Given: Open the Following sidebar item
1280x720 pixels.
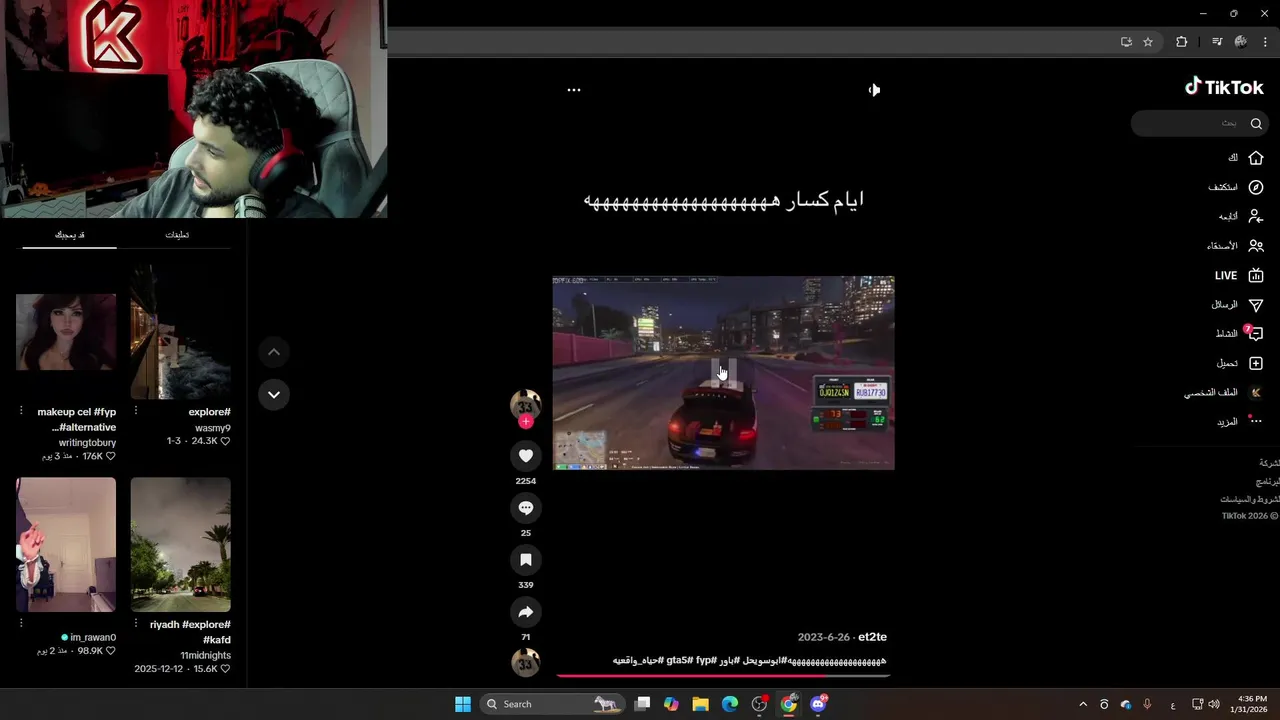Looking at the screenshot, I should (x=1241, y=216).
